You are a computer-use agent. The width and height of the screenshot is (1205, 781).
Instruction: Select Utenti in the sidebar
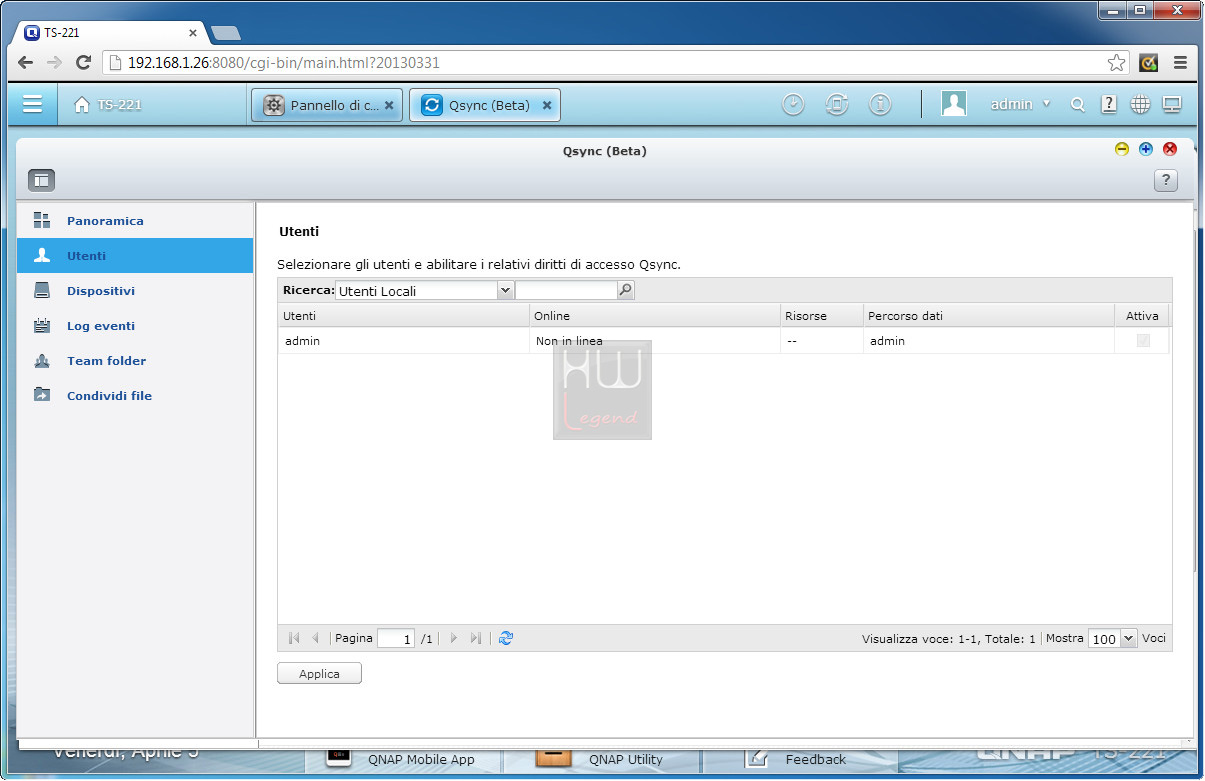click(x=135, y=256)
